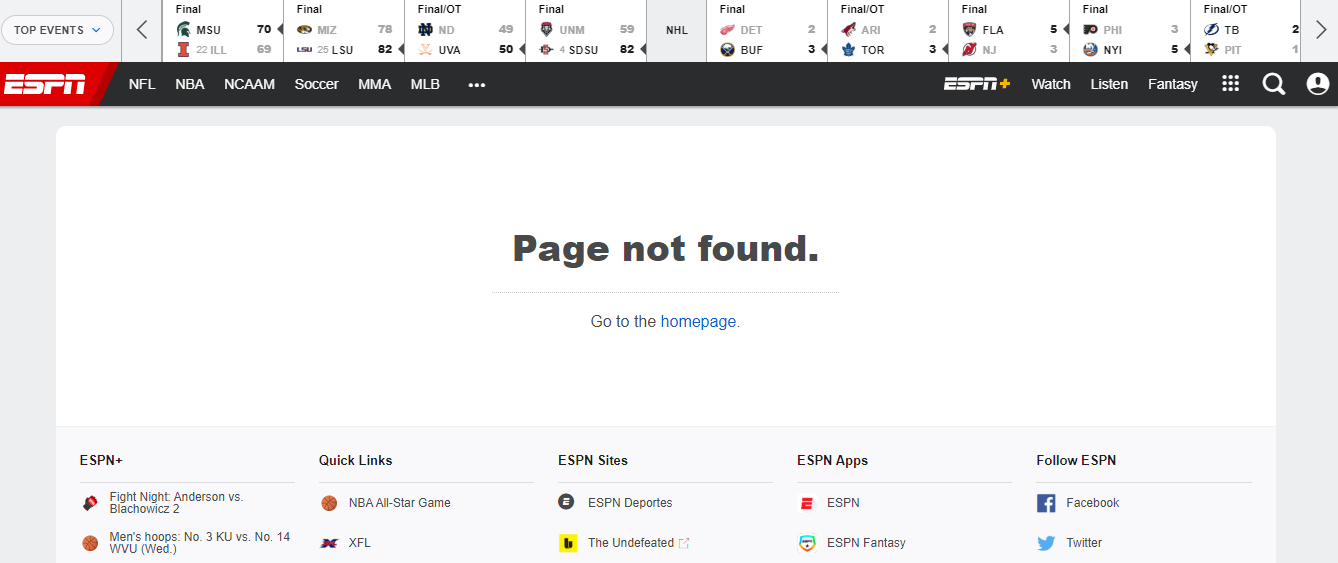Click the ESPN+ logo in navbar
The height and width of the screenshot is (563, 1338).
[x=977, y=84]
